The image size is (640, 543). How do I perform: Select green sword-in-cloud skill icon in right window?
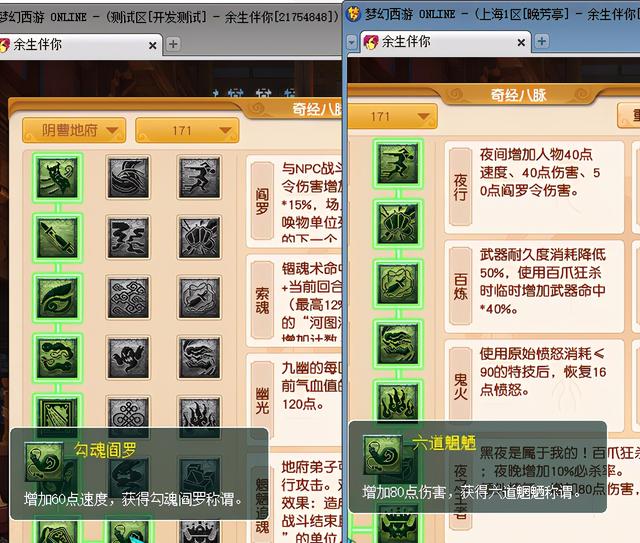point(398,284)
